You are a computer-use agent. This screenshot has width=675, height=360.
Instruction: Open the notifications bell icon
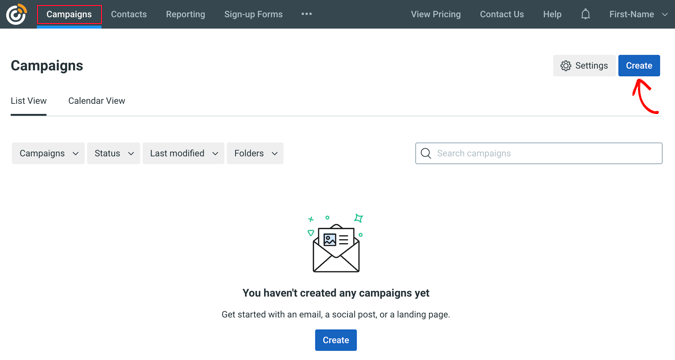(x=585, y=14)
